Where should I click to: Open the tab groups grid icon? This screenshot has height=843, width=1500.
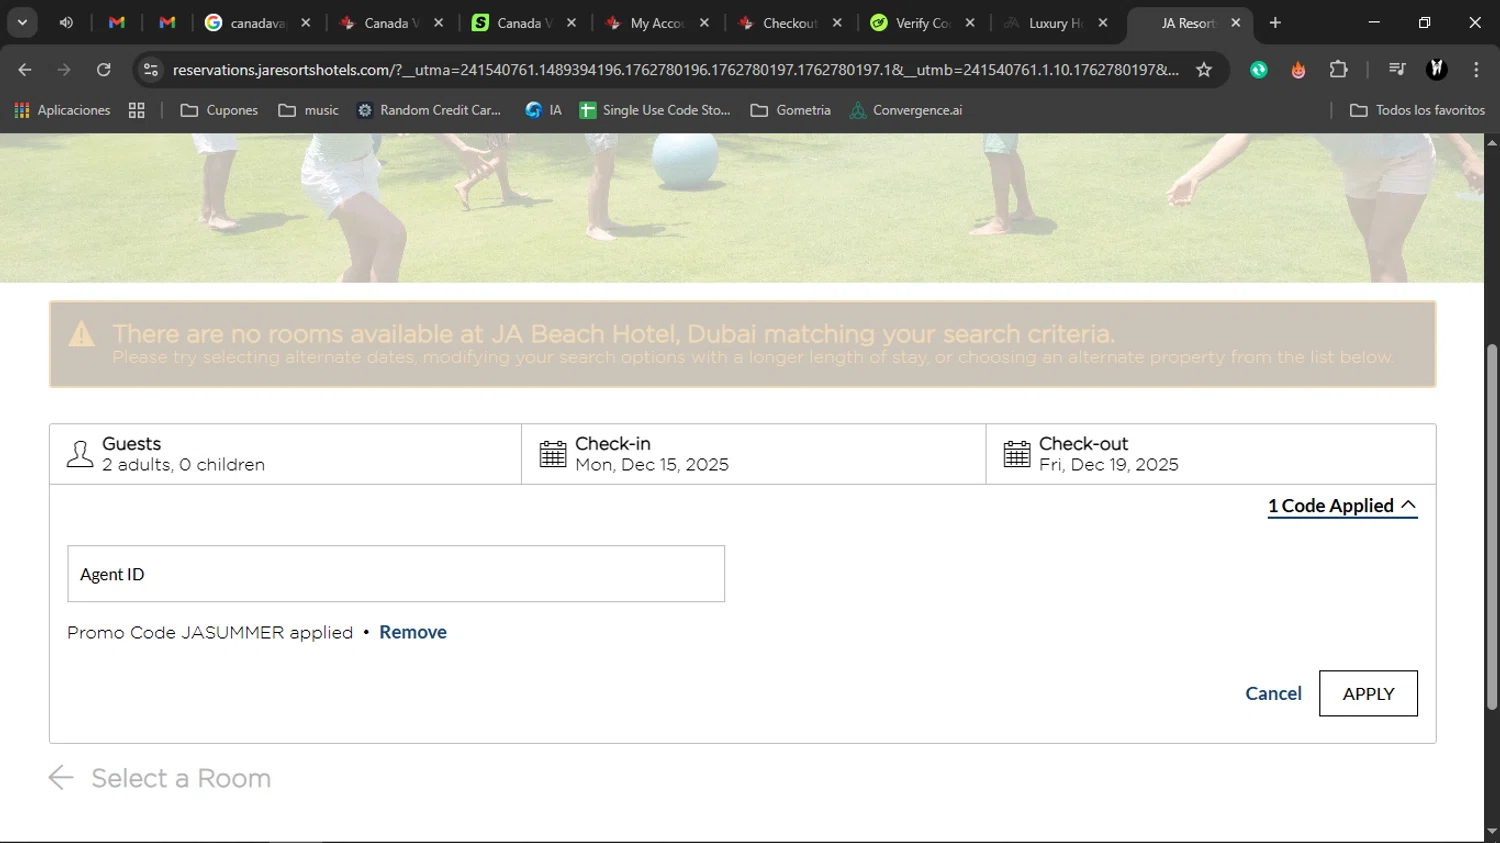click(x=137, y=110)
